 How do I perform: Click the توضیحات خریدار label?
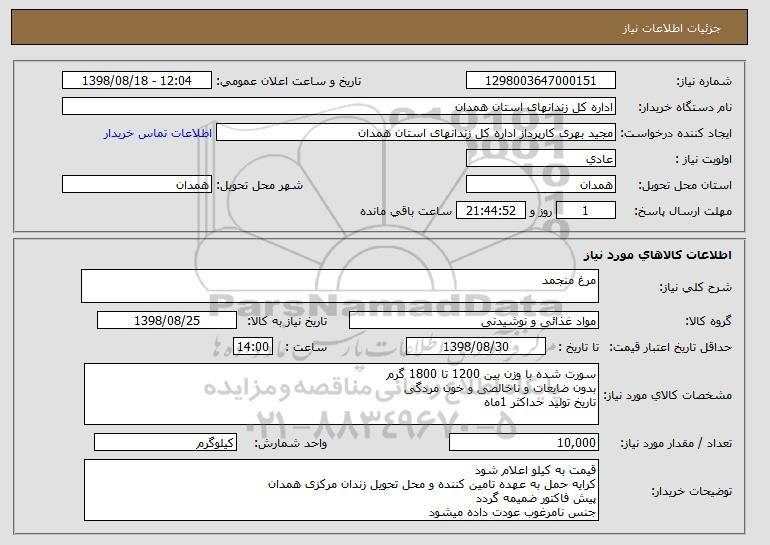691,491
